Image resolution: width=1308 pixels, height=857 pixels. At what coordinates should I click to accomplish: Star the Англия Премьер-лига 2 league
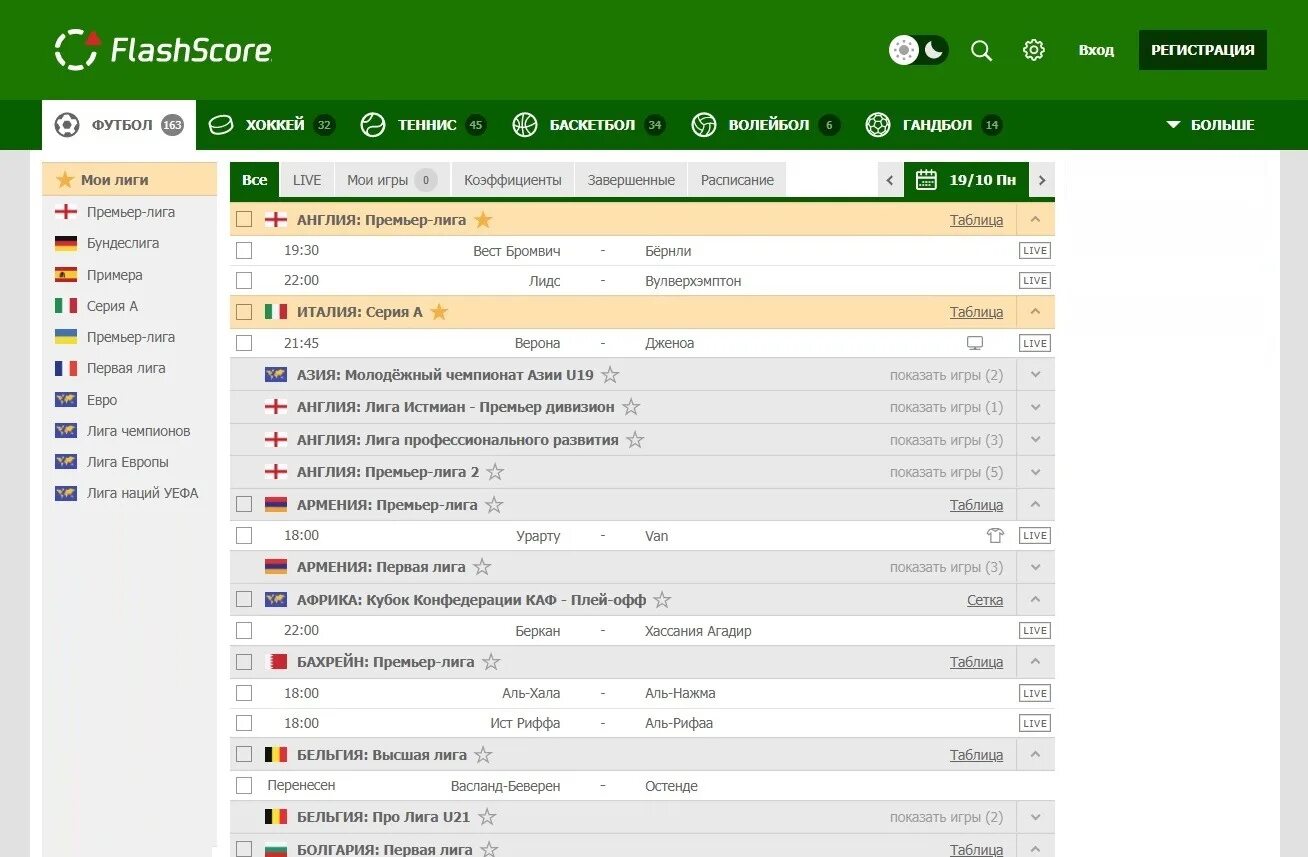pos(495,472)
